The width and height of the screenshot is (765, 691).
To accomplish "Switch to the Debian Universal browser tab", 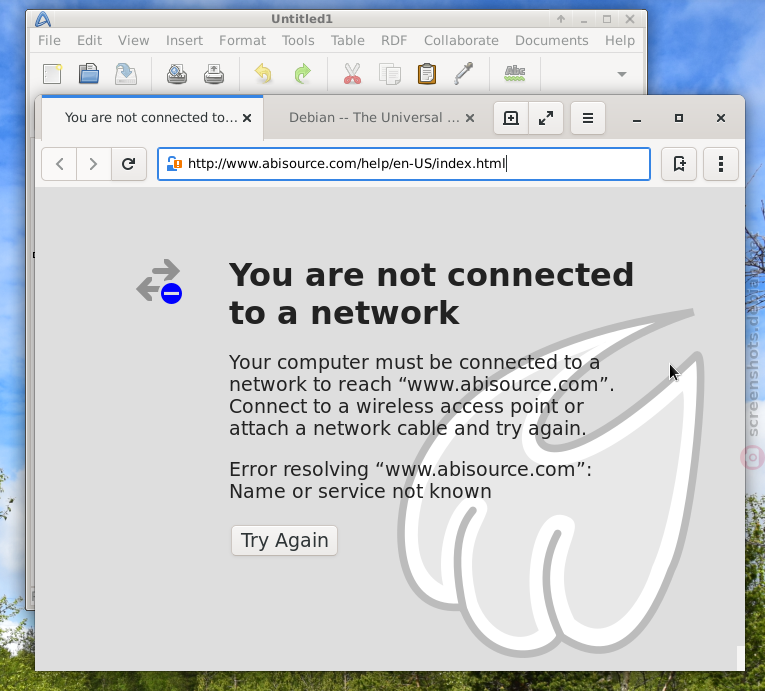I will point(374,118).
